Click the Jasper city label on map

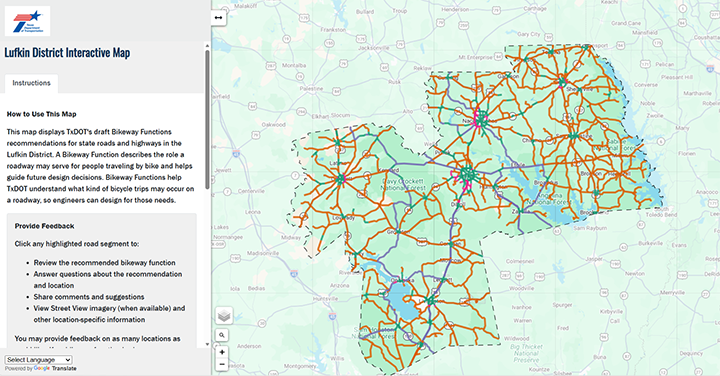594,259
